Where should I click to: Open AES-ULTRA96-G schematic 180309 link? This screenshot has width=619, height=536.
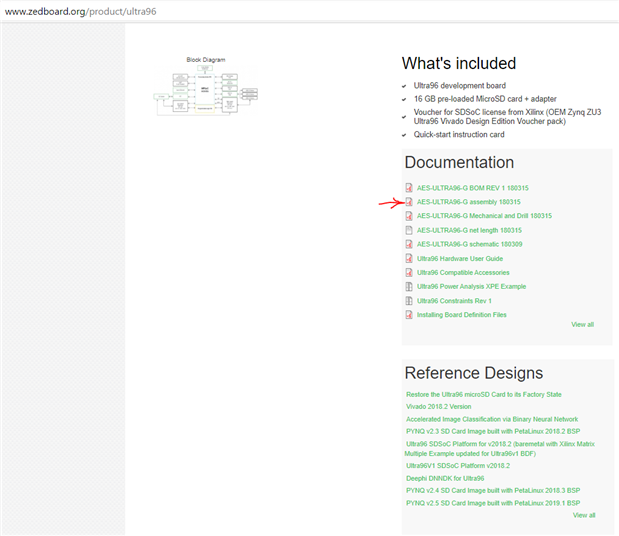point(469,244)
